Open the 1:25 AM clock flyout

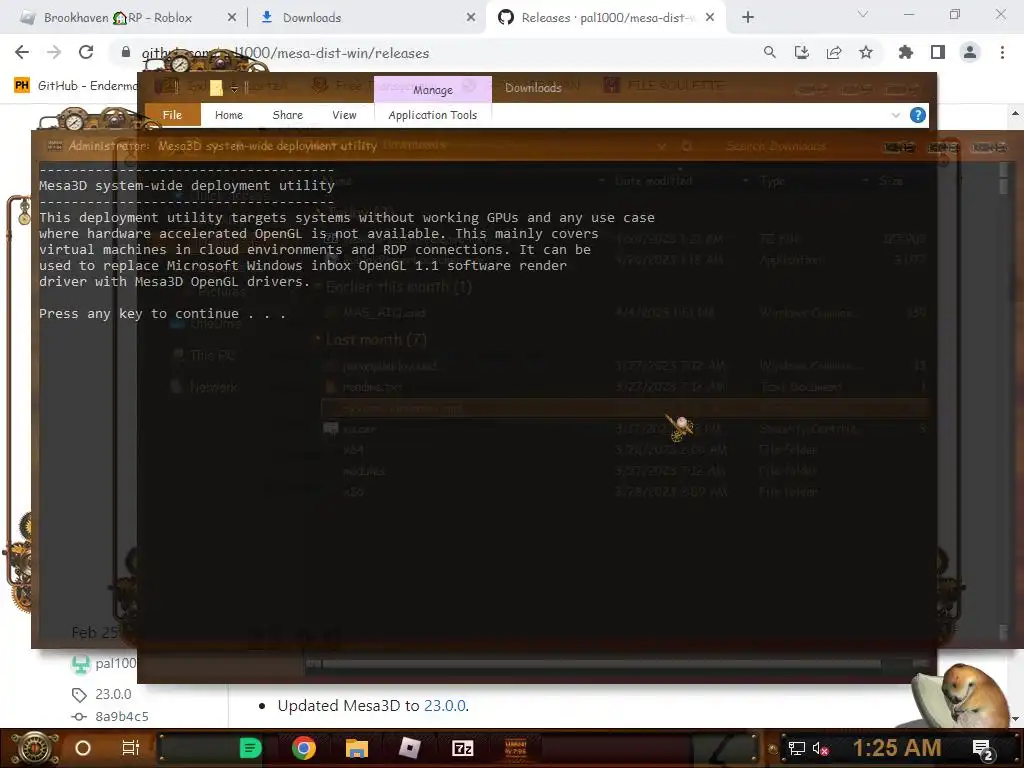pyautogui.click(x=897, y=748)
